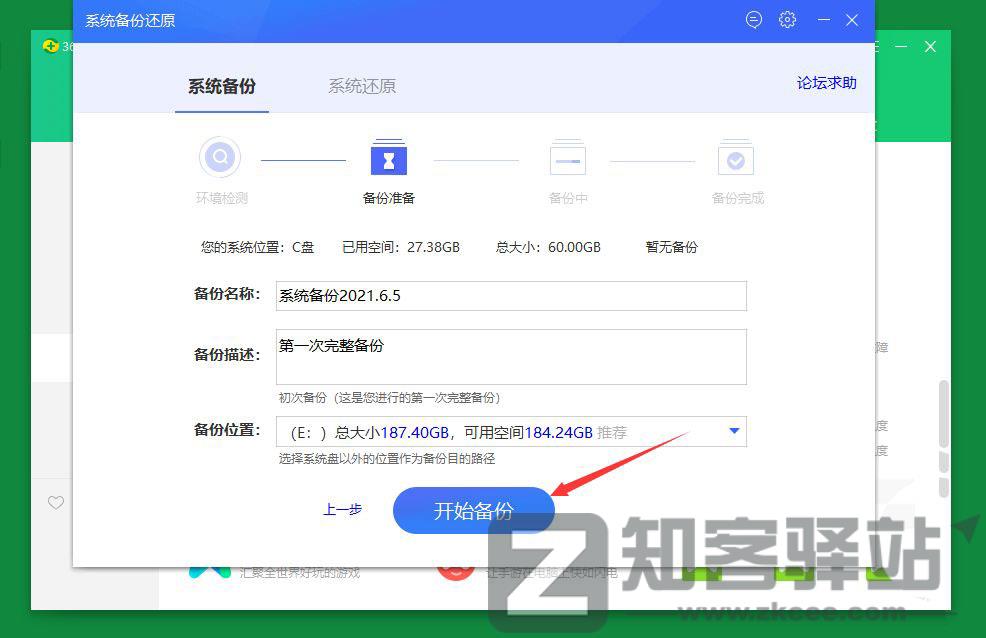This screenshot has height=638, width=986.
Task: Select the 备份准备 hourglass step icon
Action: (389, 157)
